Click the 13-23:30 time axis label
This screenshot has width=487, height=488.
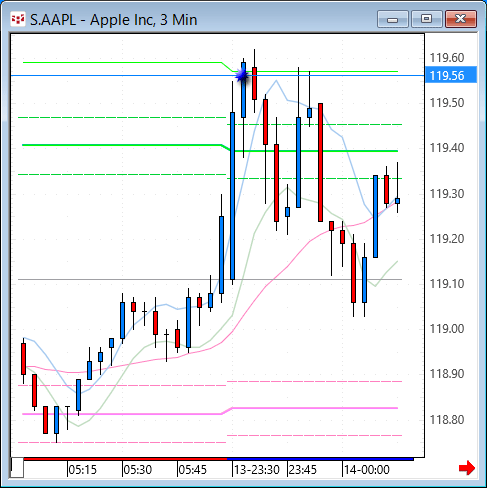(257, 470)
